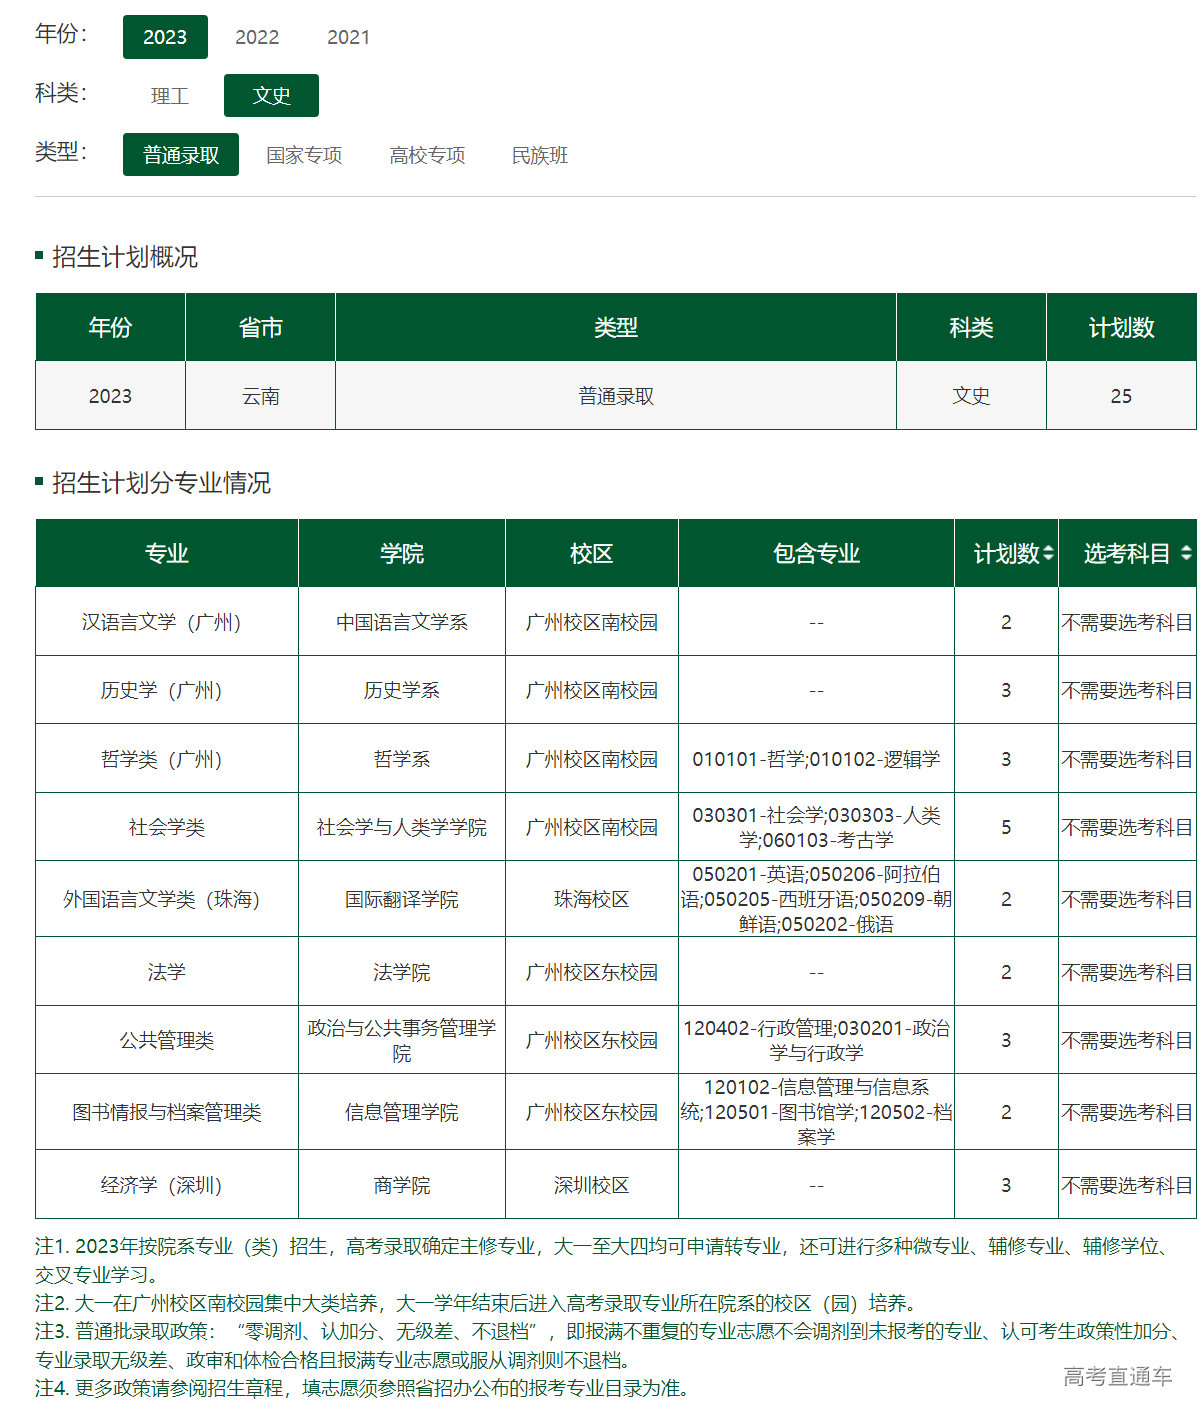Click the 珠海校区 campus cell
Screen dimensions: 1201x1416
(592, 898)
